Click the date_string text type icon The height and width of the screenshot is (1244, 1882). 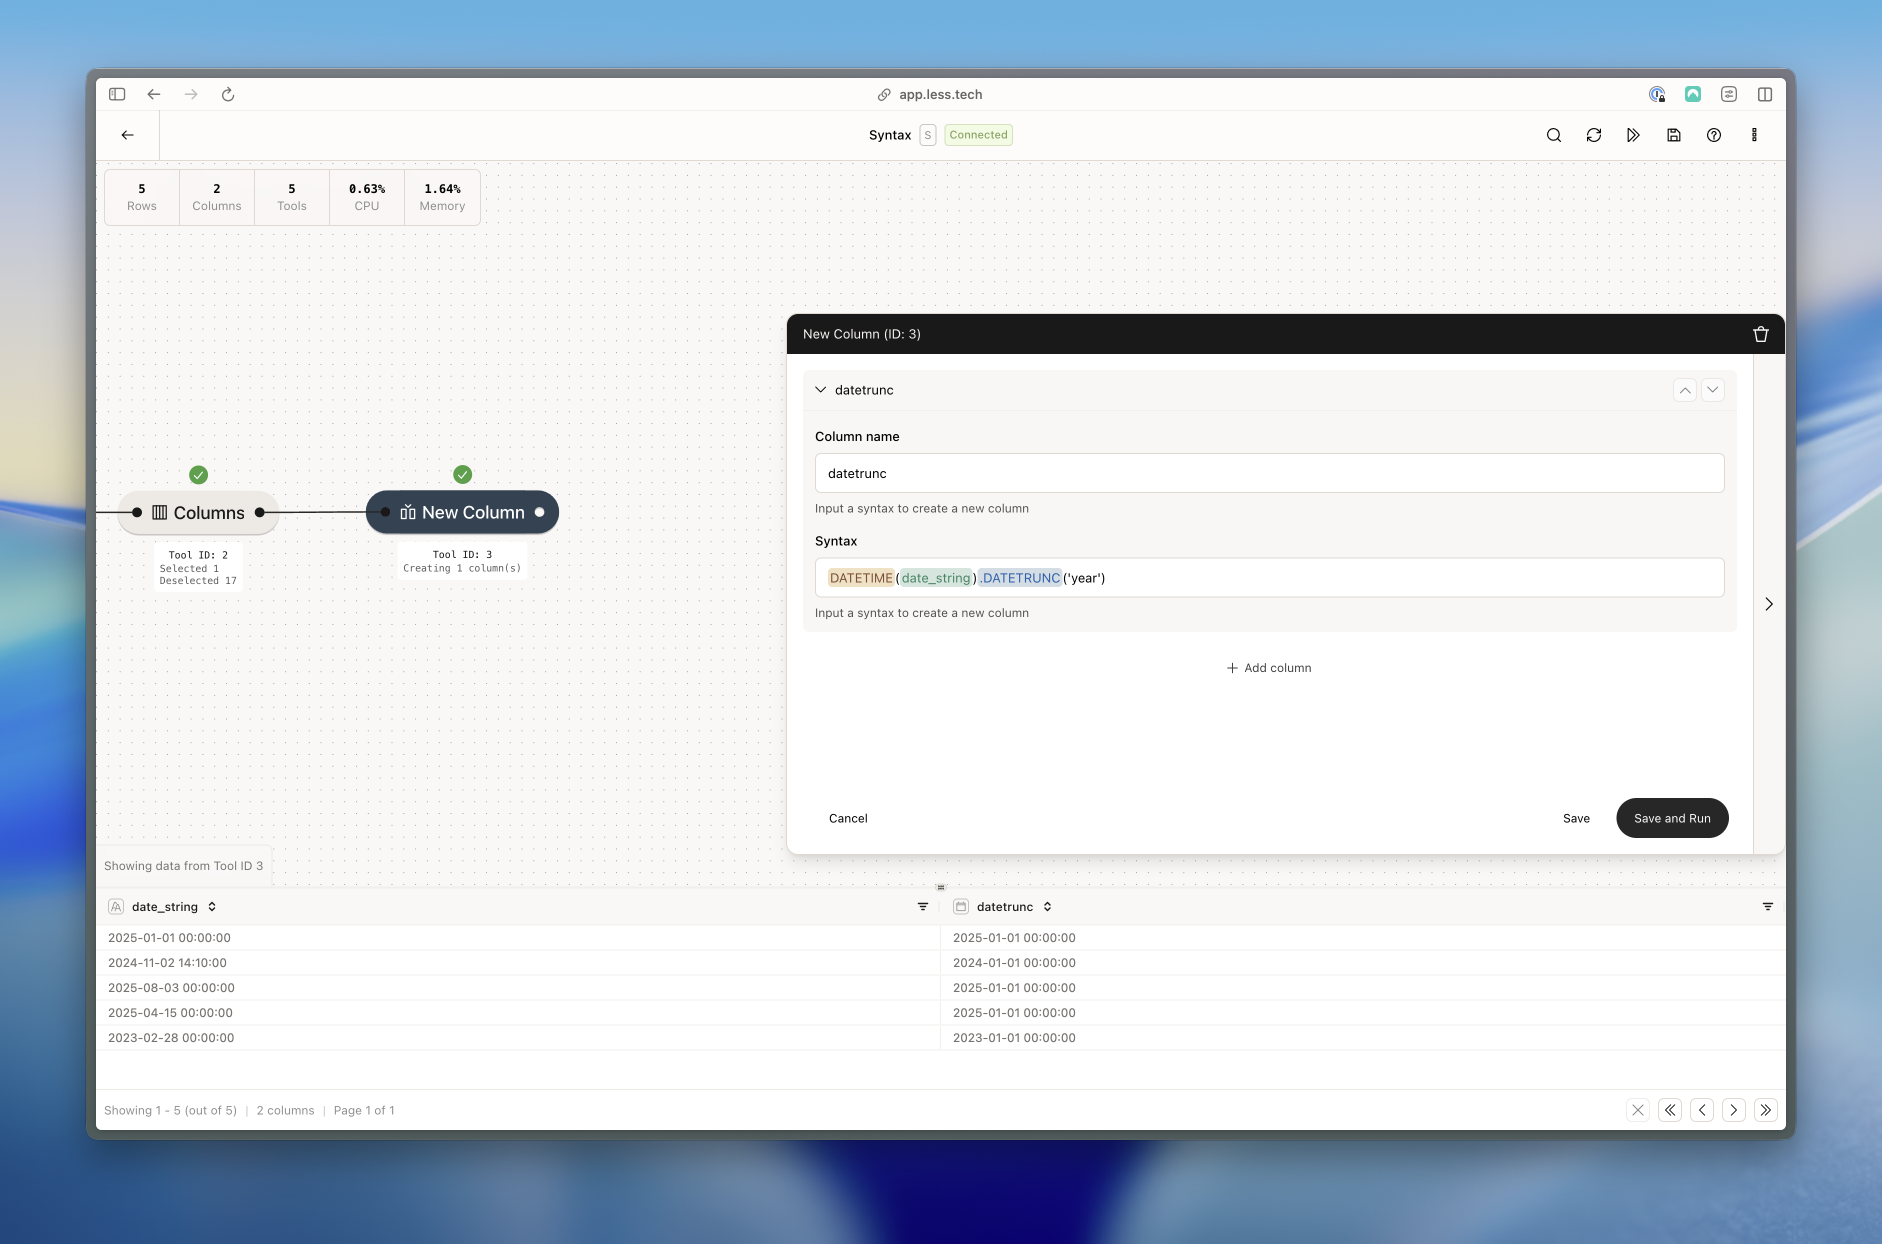coord(116,907)
